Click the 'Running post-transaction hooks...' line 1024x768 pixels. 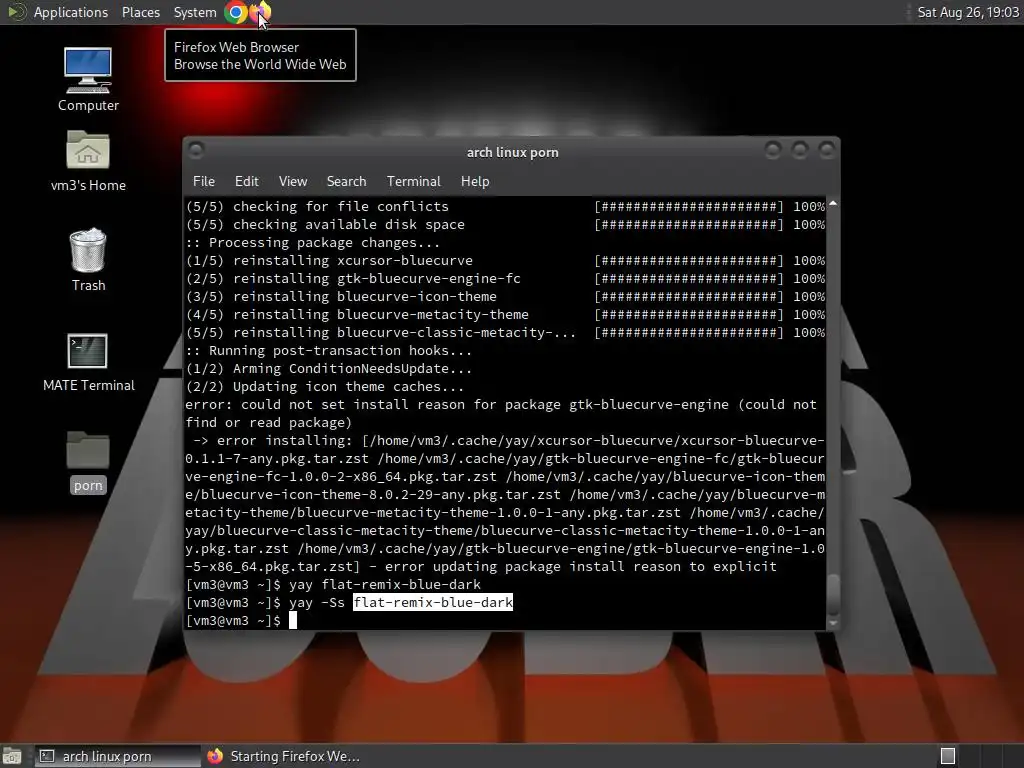[x=328, y=351]
